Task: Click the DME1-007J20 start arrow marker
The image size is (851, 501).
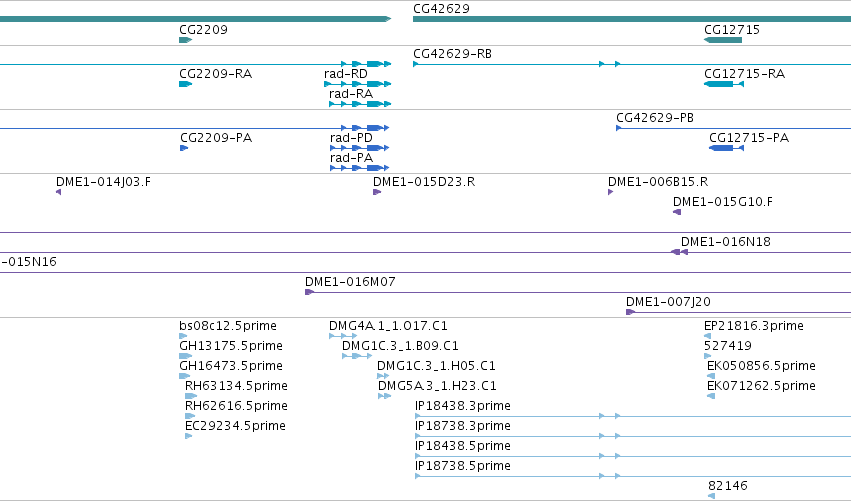Action: 630,312
